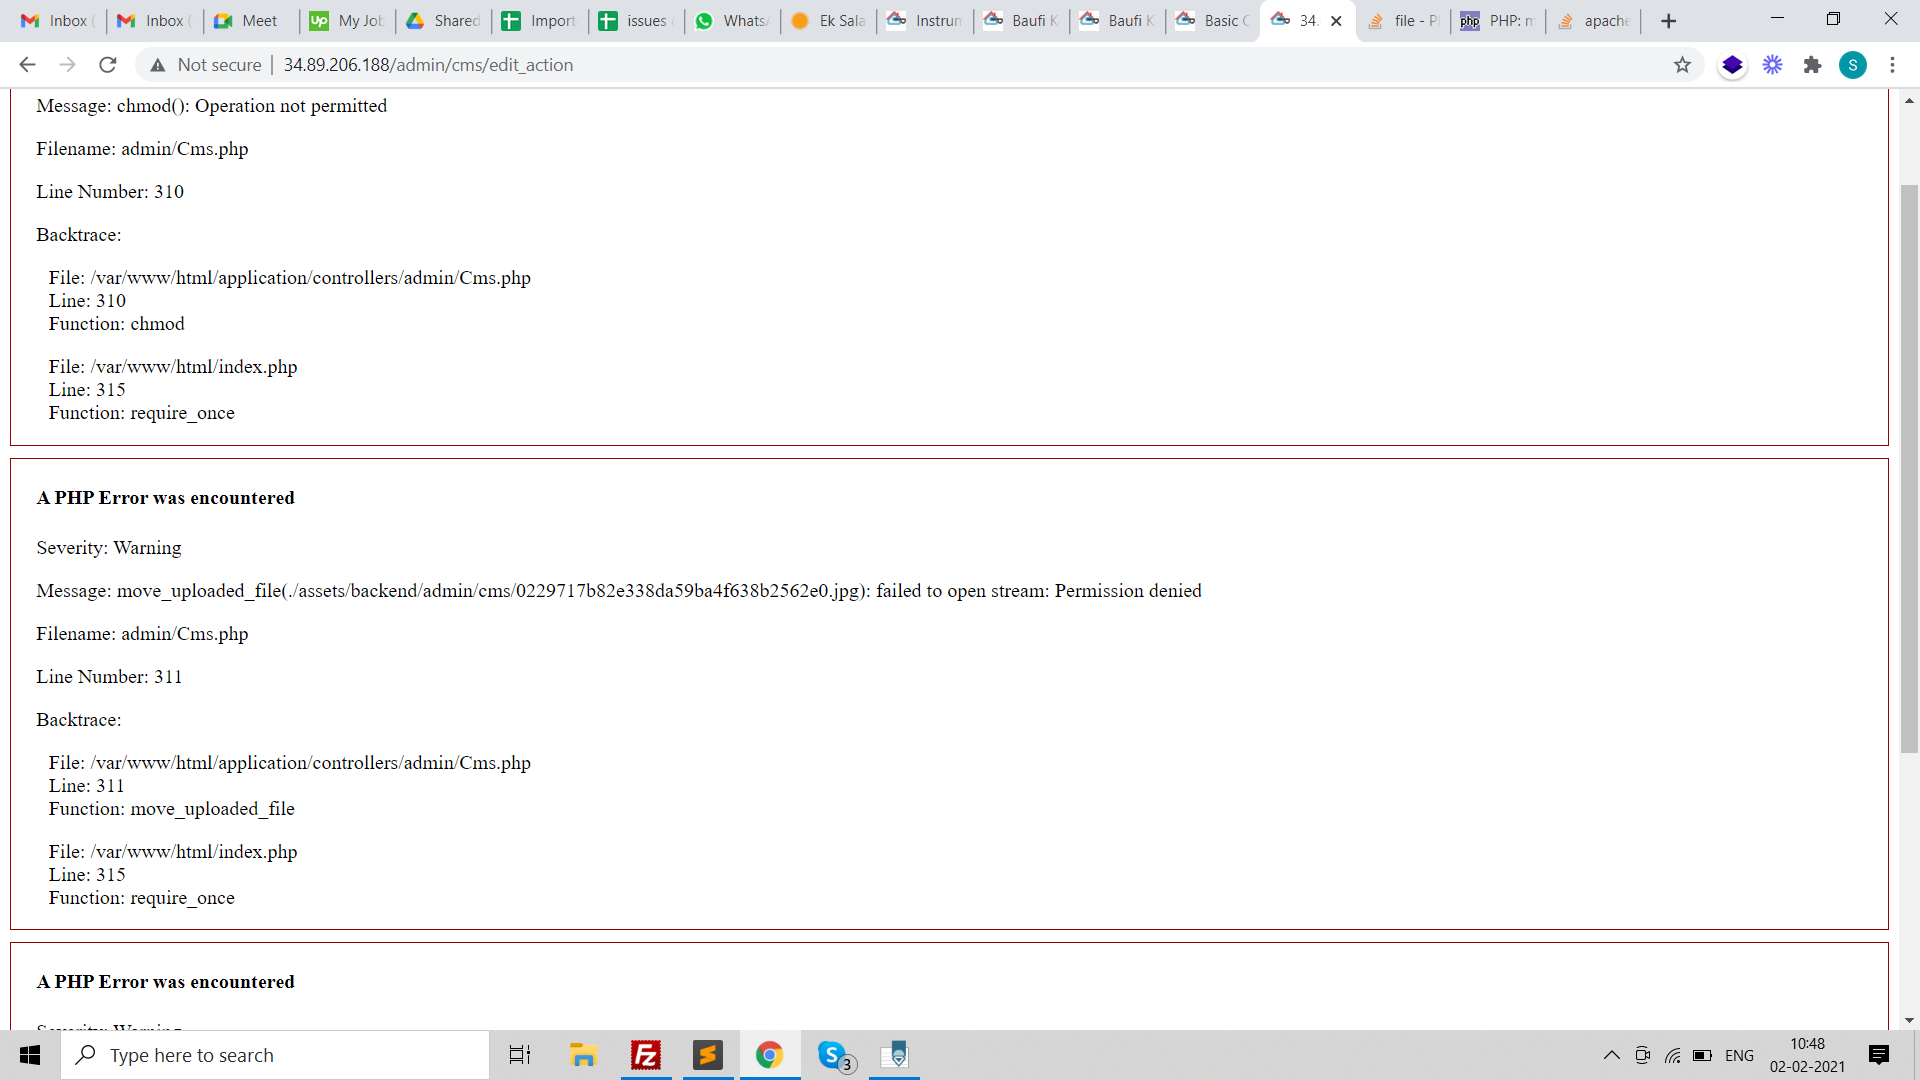Viewport: 1920px width, 1080px height.
Task: Open a new browser tab
Action: [1668, 21]
